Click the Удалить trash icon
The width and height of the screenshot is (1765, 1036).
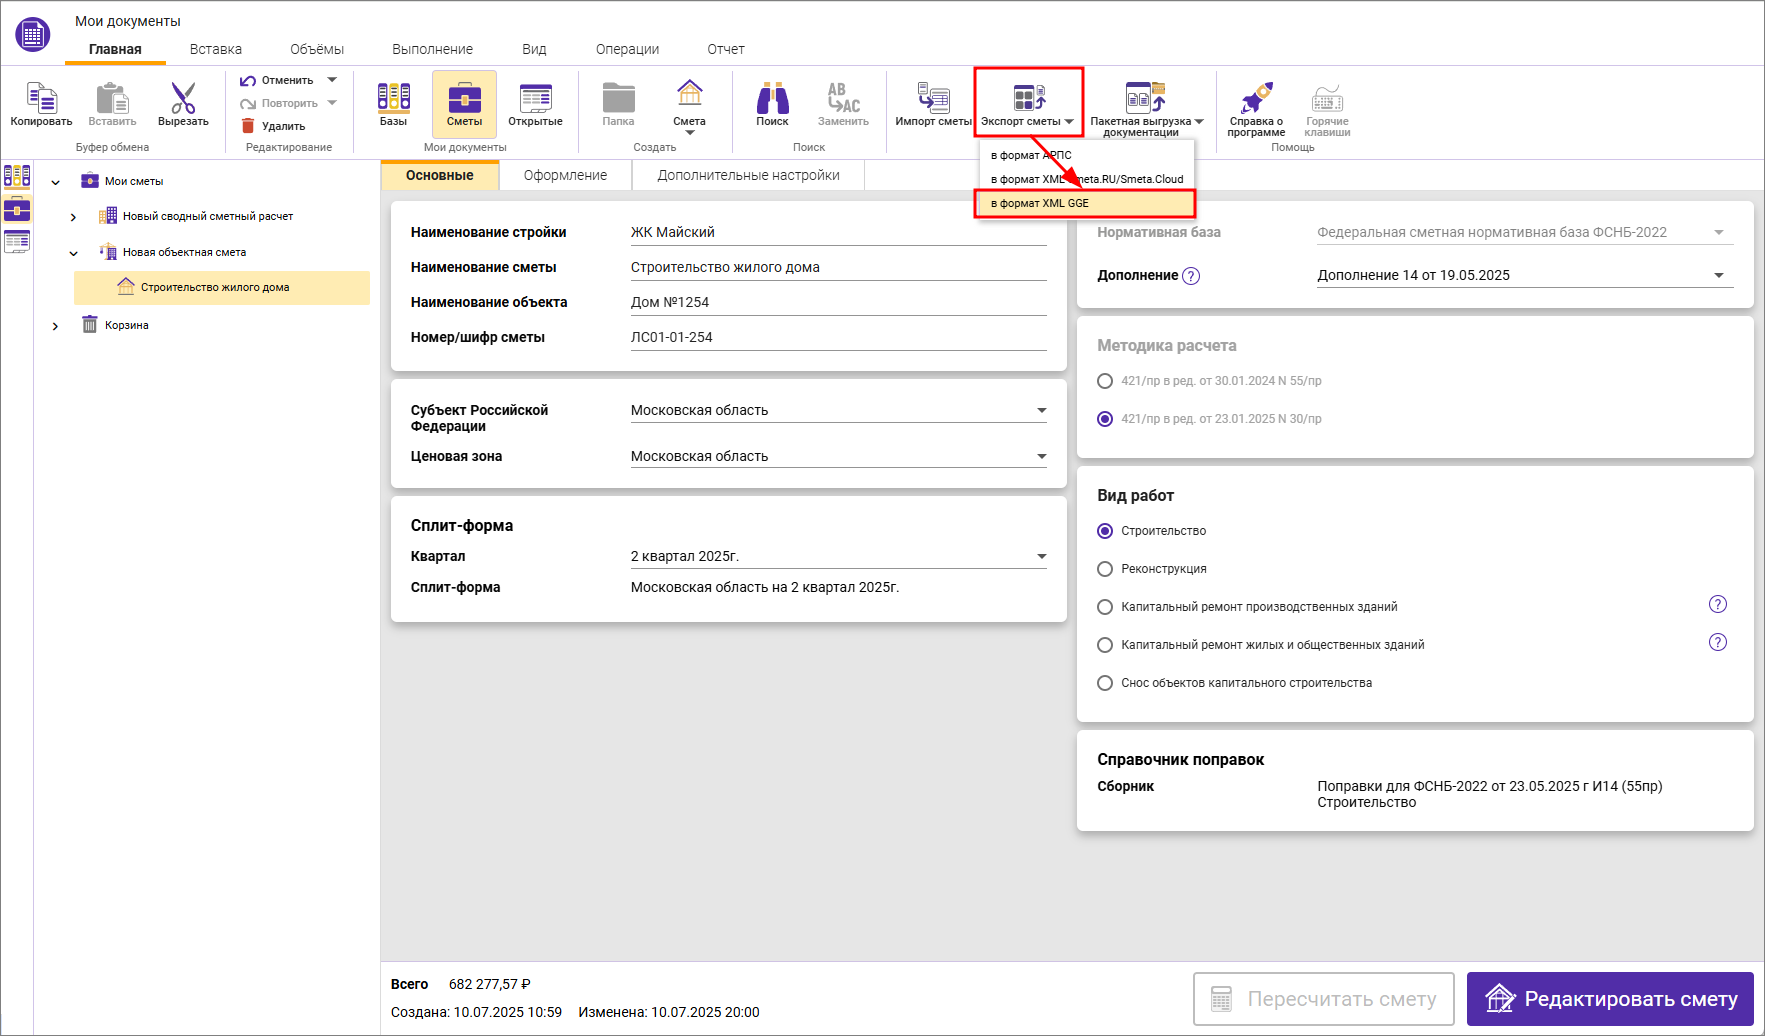pos(248,126)
